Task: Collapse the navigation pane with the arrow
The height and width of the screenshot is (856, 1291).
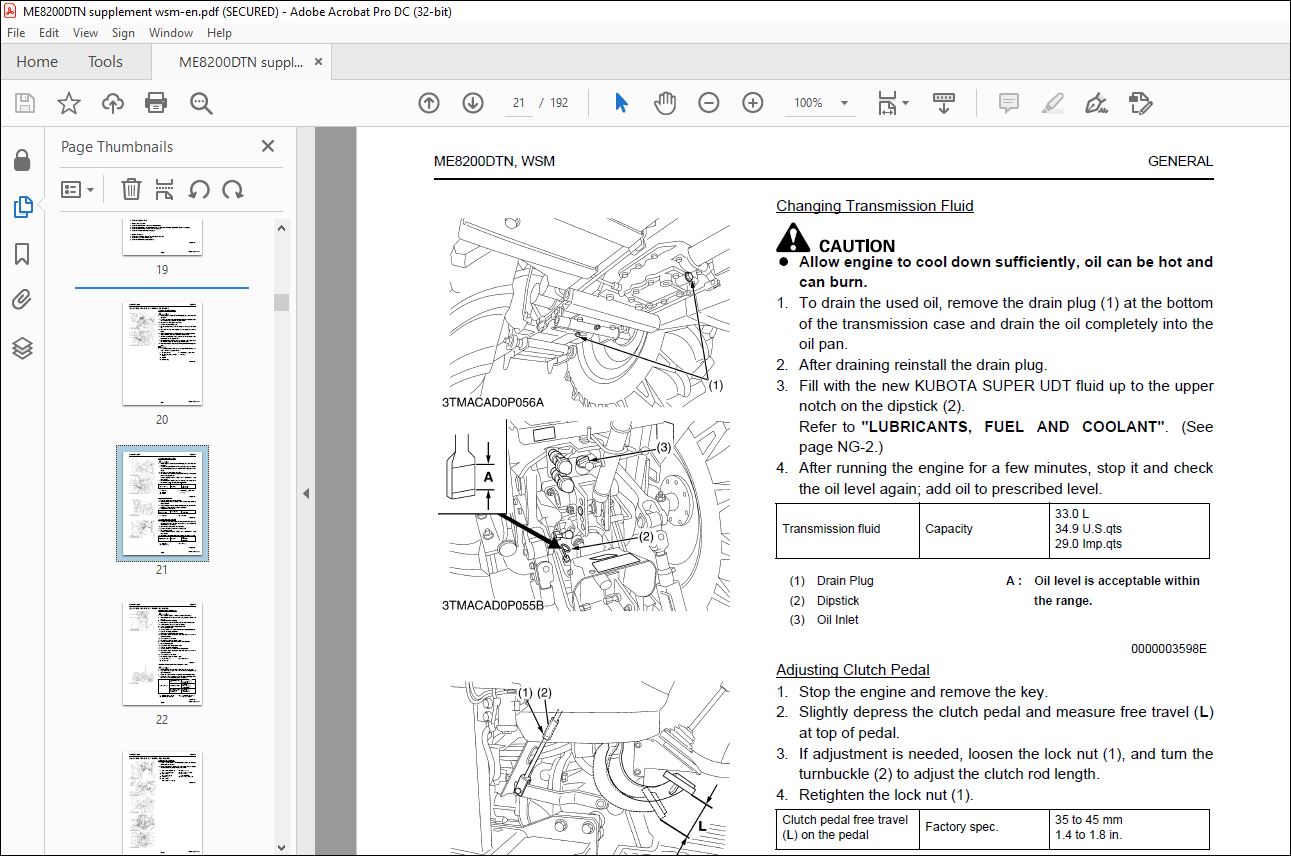Action: pos(306,494)
